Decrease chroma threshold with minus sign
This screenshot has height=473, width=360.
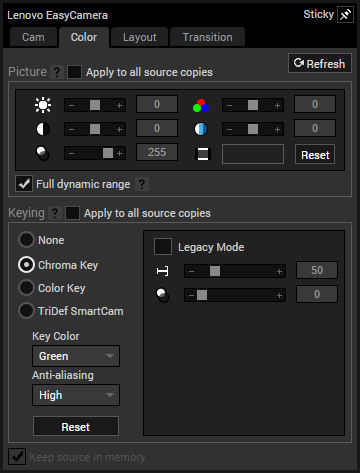coord(191,271)
